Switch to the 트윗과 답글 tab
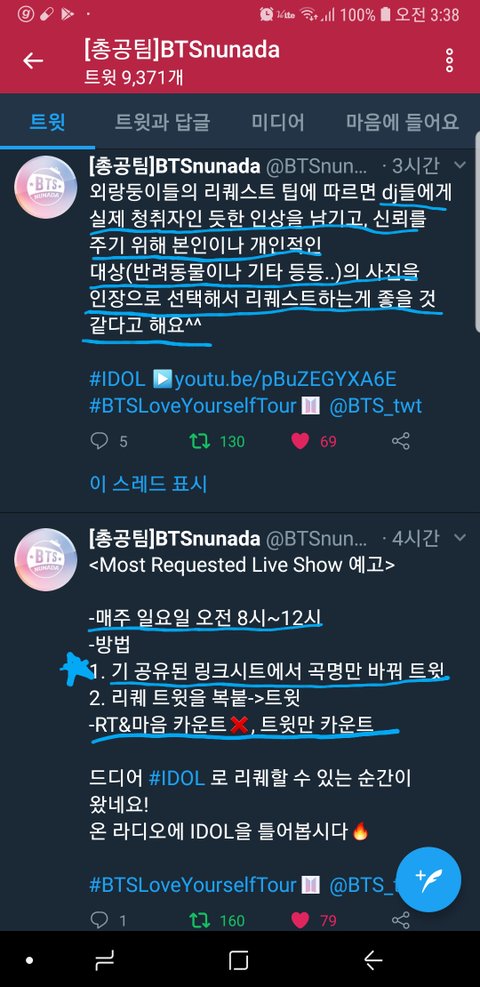The width and height of the screenshot is (480, 987). [x=162, y=121]
